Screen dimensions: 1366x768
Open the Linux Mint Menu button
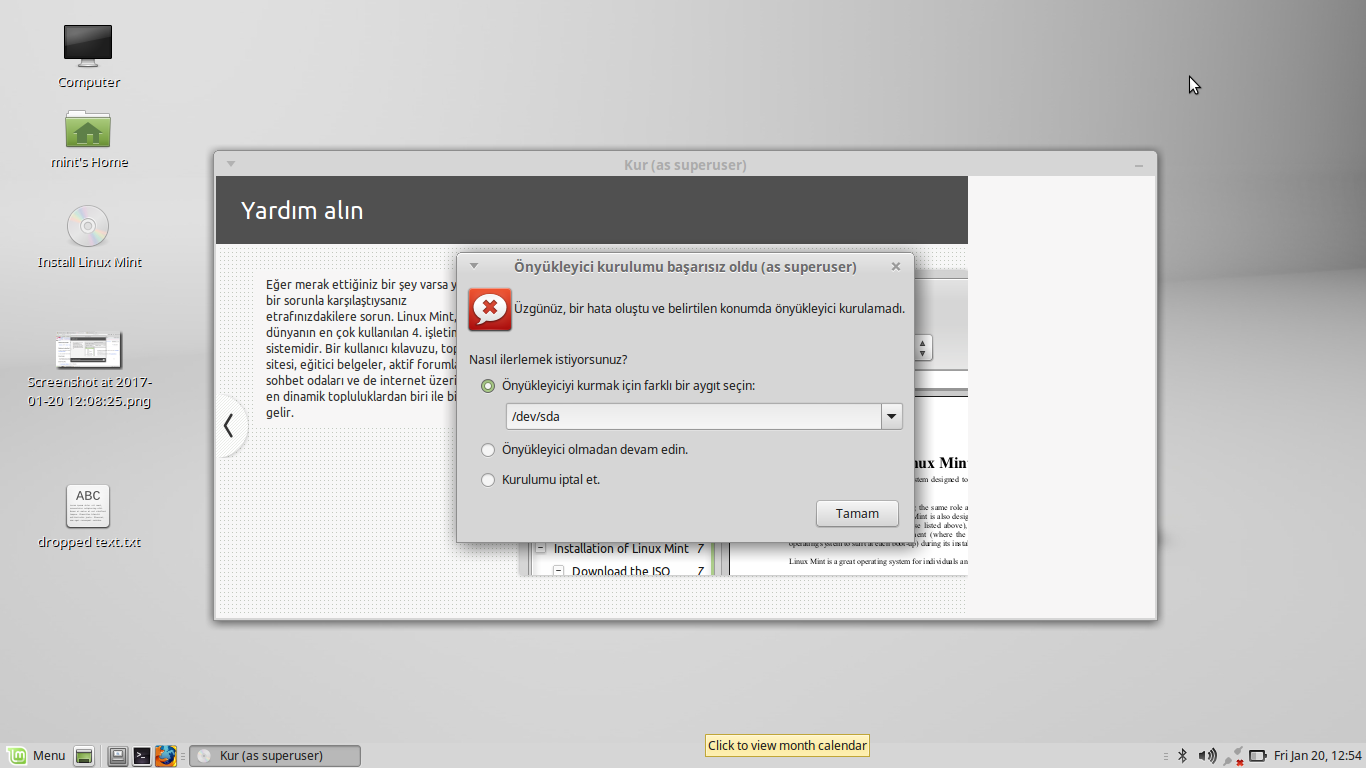[36, 756]
